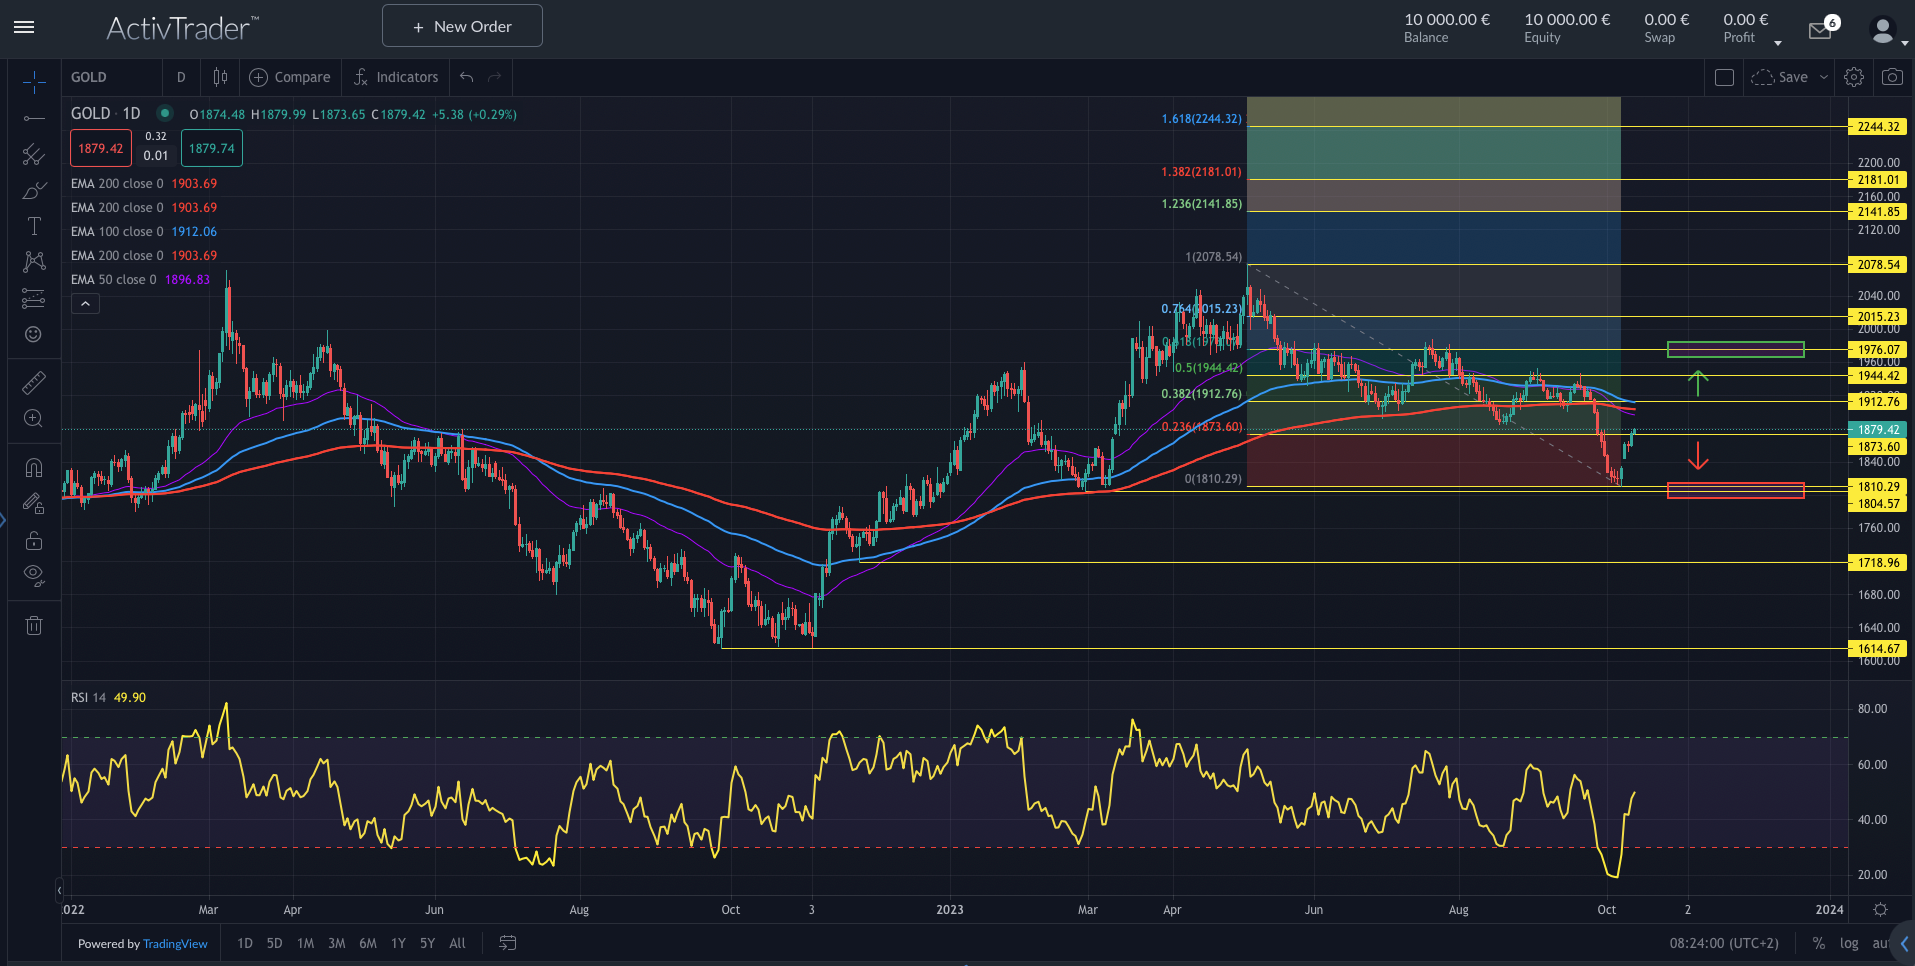
Task: Select the ruler measure tool
Action: [x=33, y=382]
